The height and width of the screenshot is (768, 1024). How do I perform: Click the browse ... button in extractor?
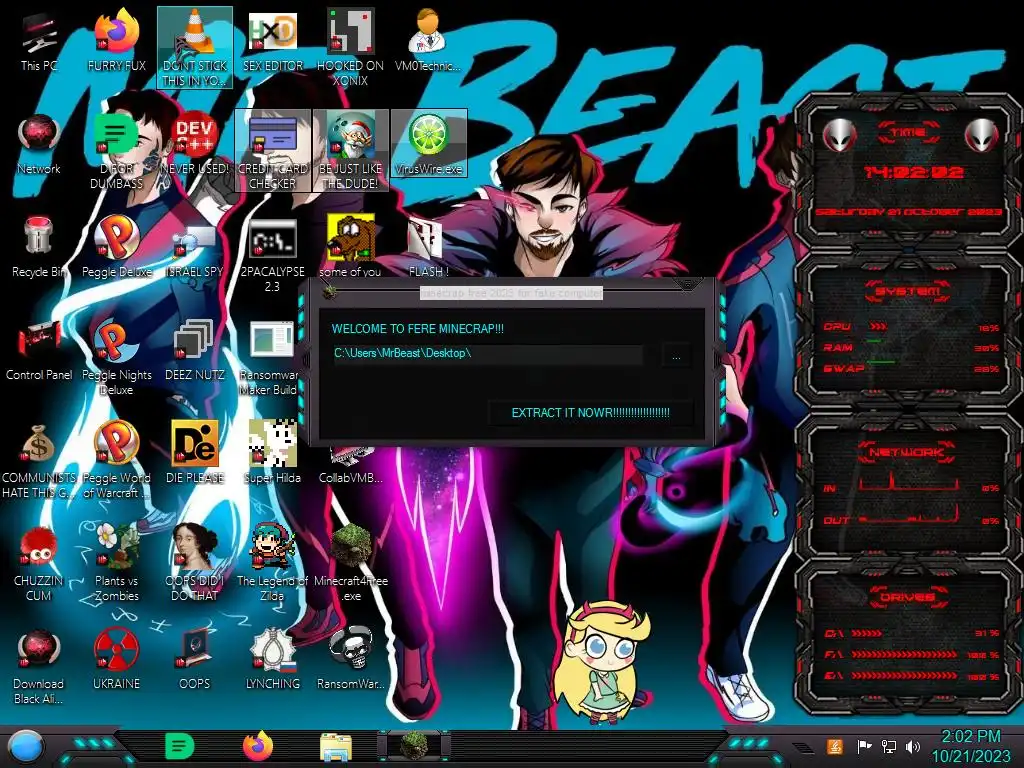(x=676, y=356)
